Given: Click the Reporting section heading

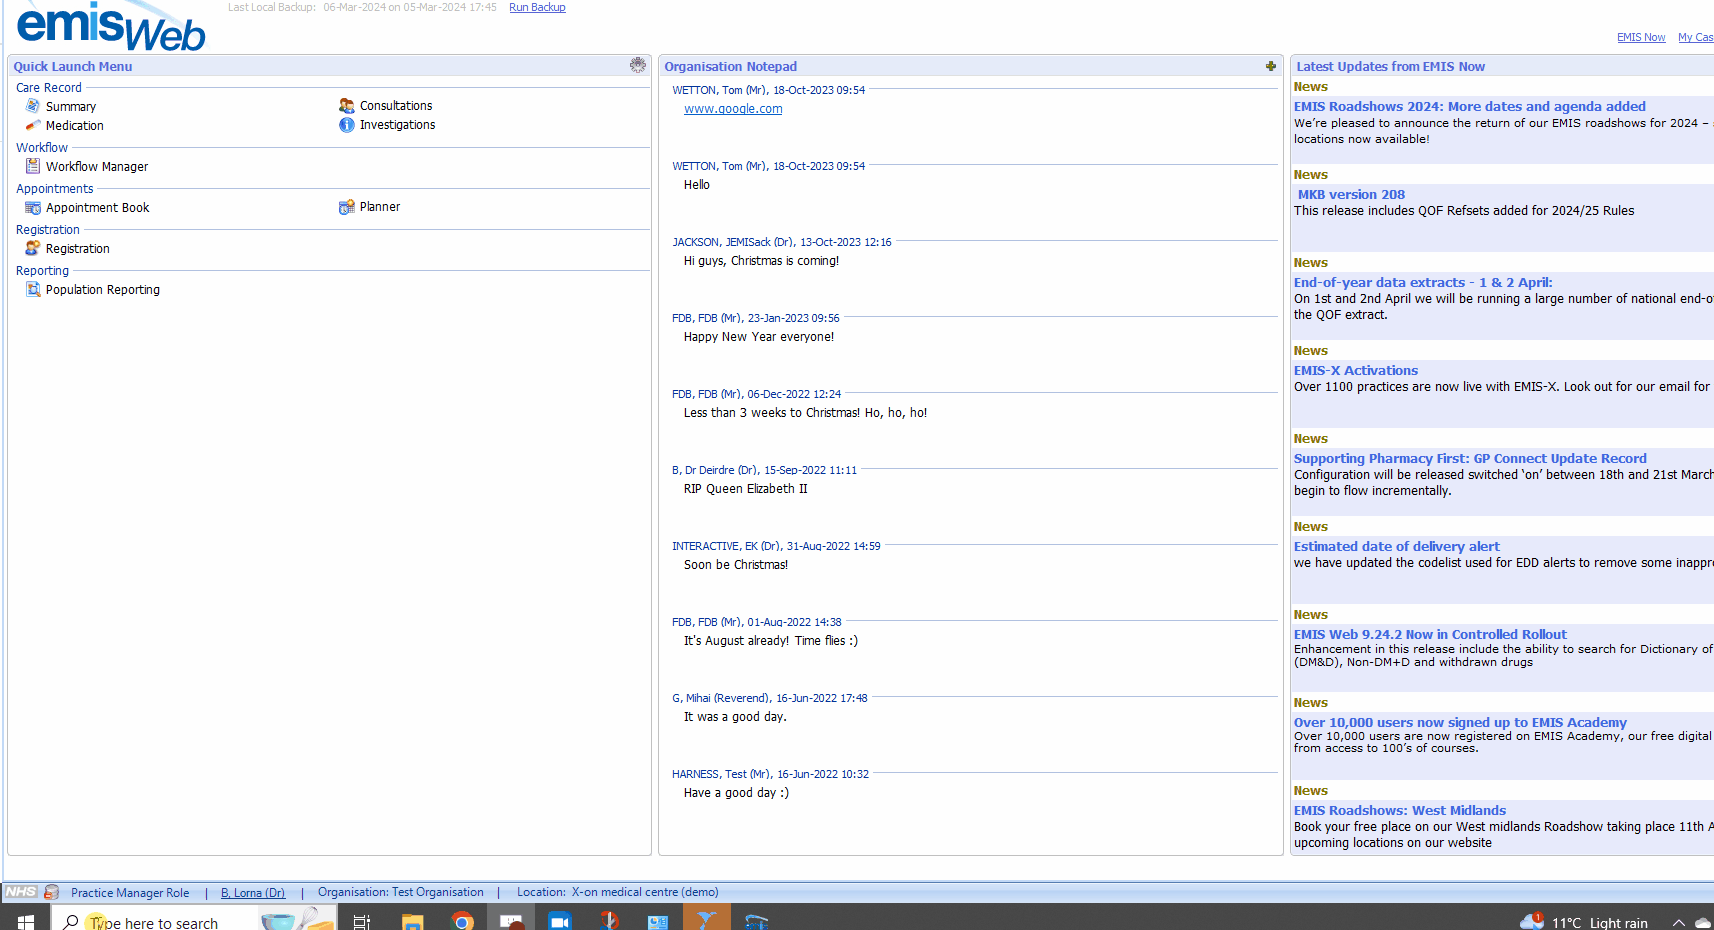Looking at the screenshot, I should coord(43,271).
